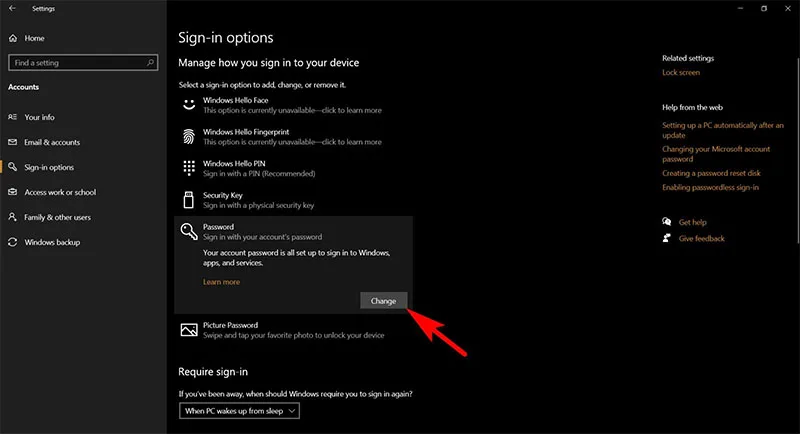The image size is (800, 434).
Task: Open 'Creating a password reset disk' link
Action: pyautogui.click(x=711, y=173)
